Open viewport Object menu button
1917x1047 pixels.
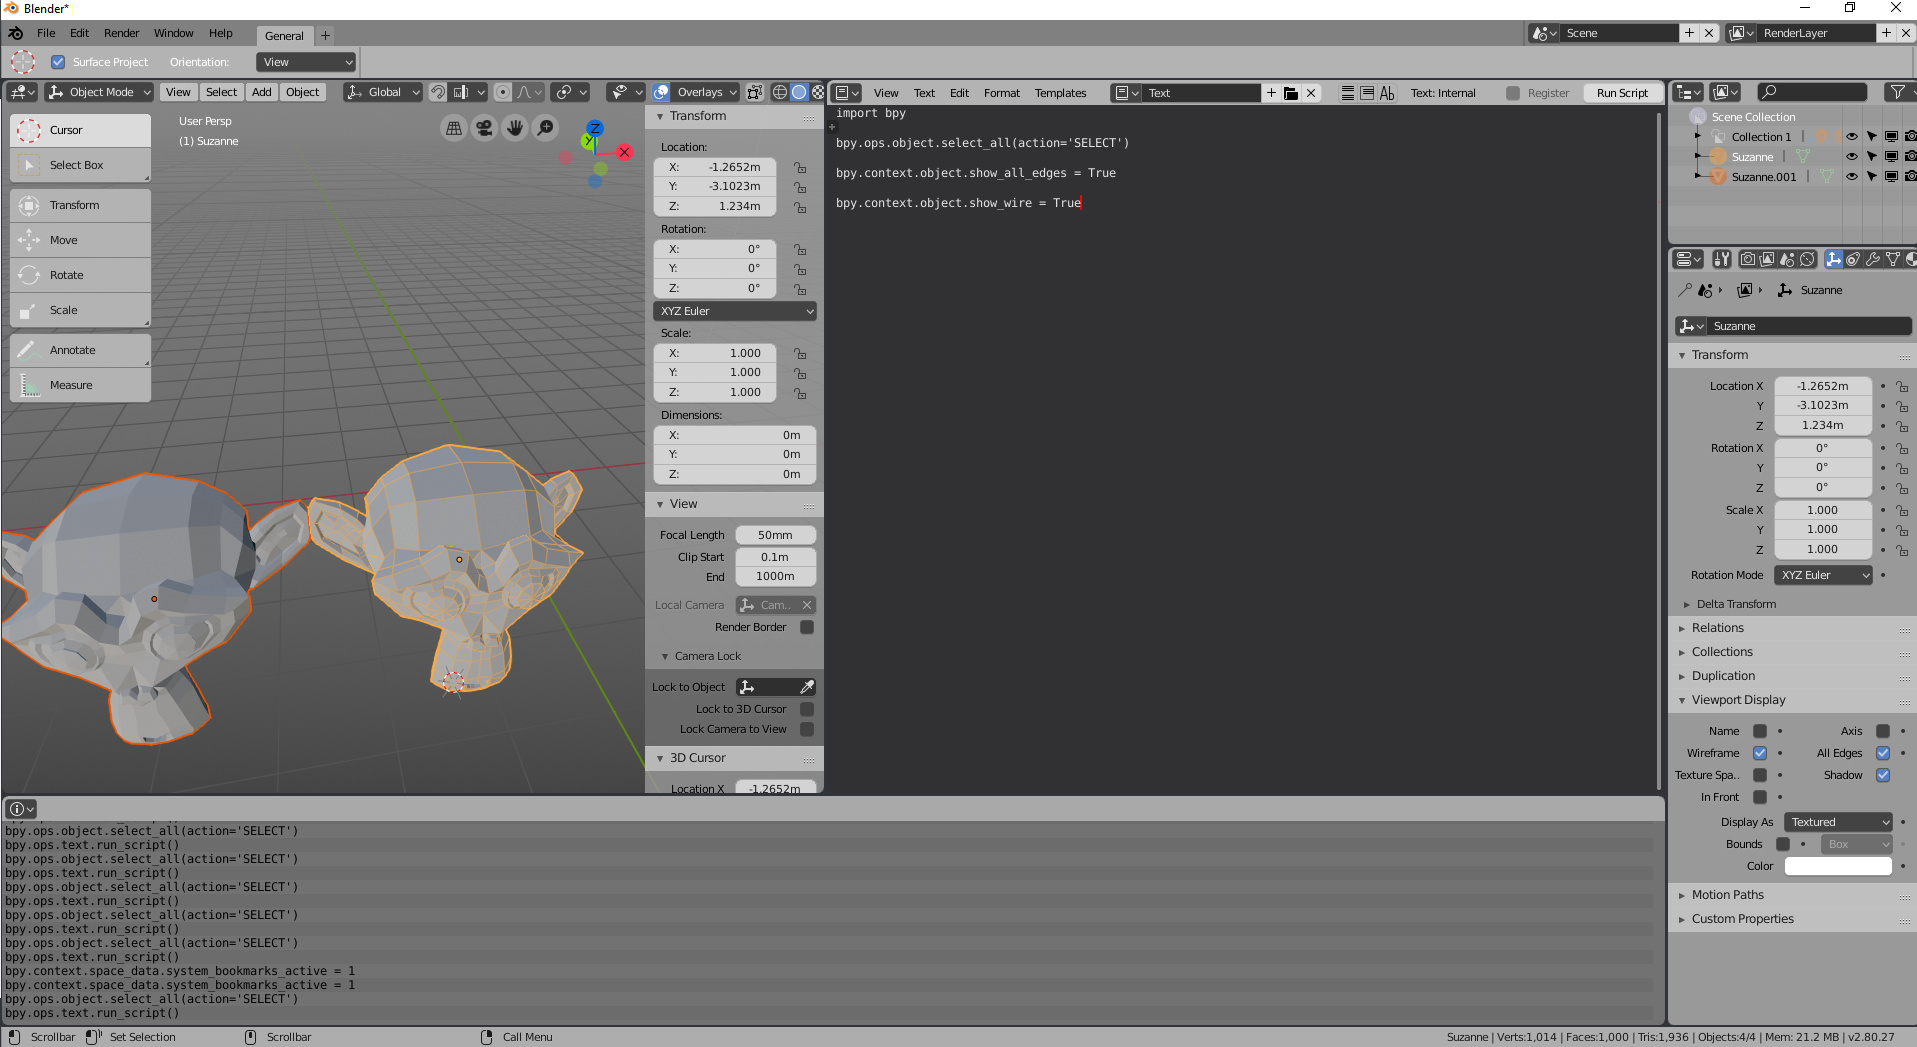click(x=303, y=92)
